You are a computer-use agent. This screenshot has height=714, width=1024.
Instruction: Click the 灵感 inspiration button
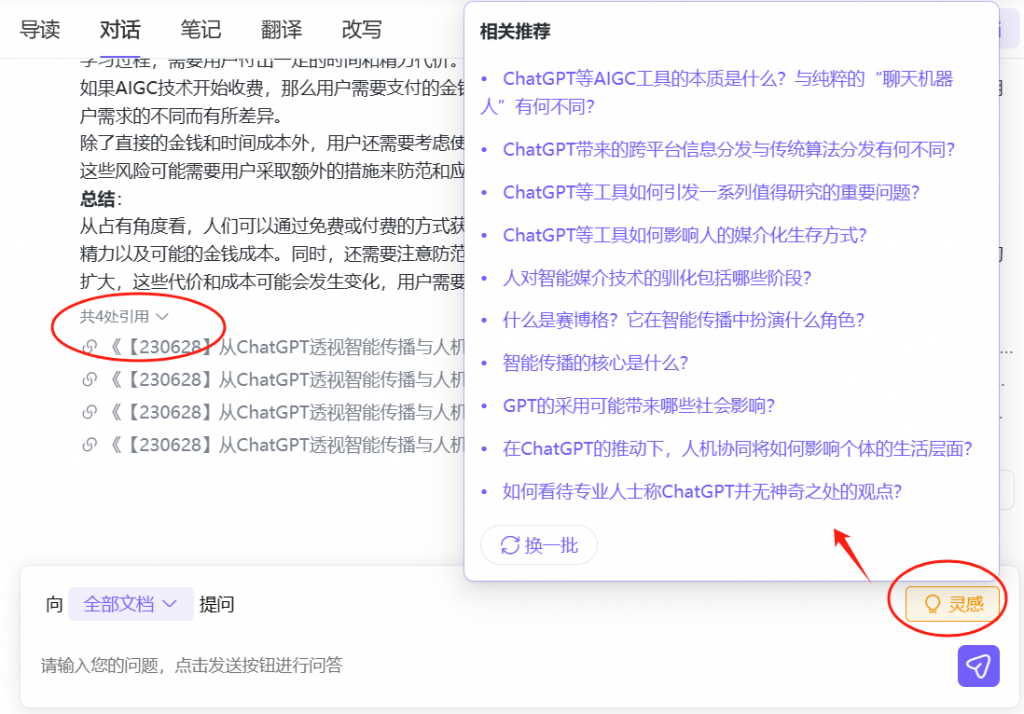coord(953,604)
